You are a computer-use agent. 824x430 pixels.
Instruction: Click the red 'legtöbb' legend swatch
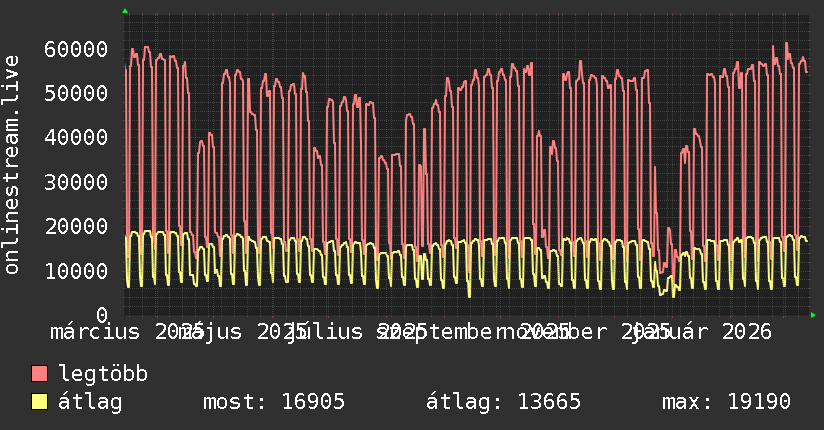pyautogui.click(x=39, y=374)
